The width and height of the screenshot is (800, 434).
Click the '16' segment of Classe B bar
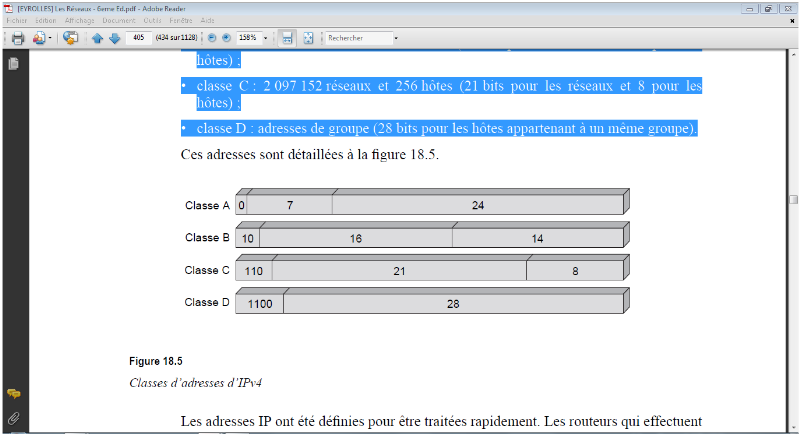(356, 238)
